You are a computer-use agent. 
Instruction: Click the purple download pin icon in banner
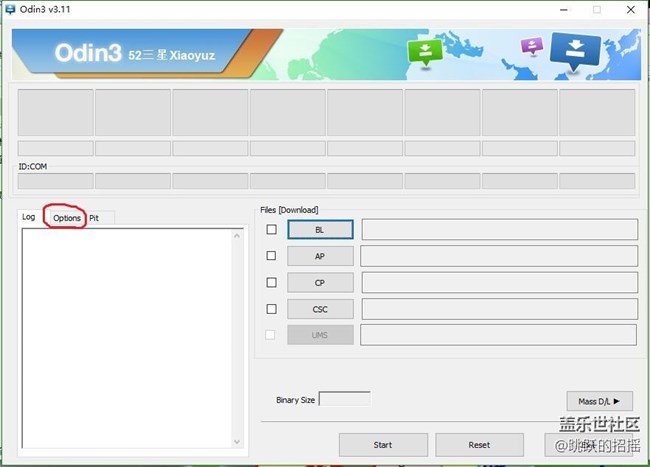(532, 46)
